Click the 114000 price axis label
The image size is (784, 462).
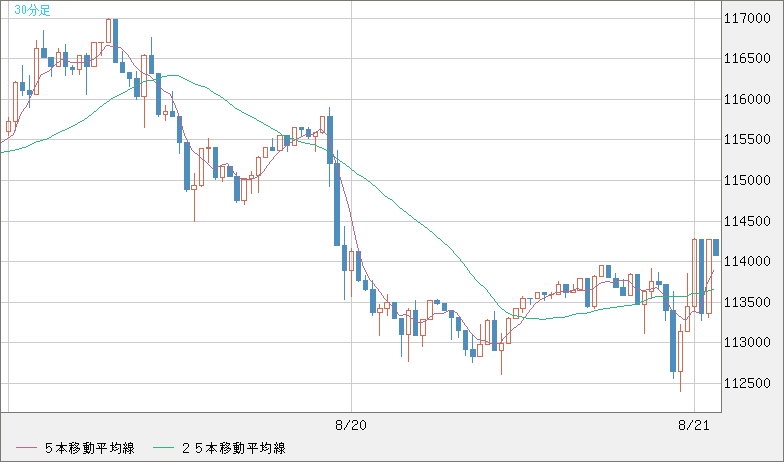[x=748, y=261]
